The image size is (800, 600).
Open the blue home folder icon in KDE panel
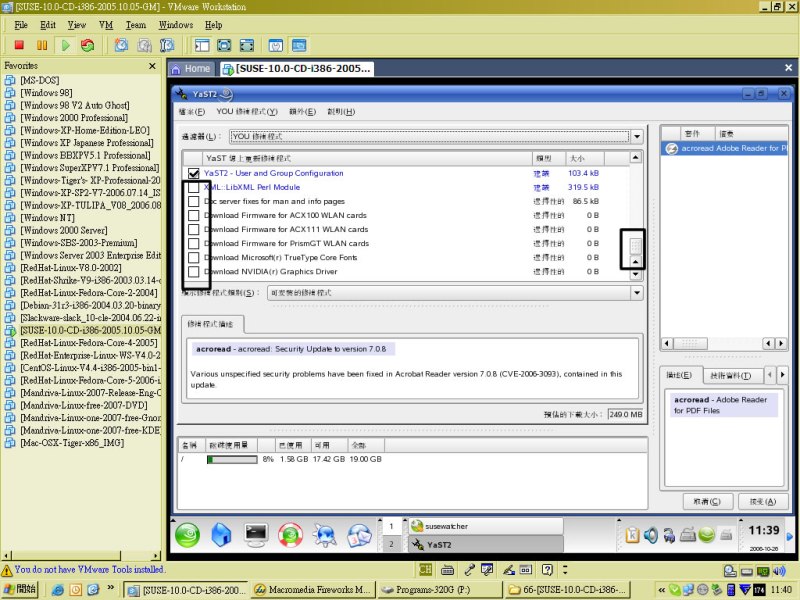pyautogui.click(x=221, y=535)
